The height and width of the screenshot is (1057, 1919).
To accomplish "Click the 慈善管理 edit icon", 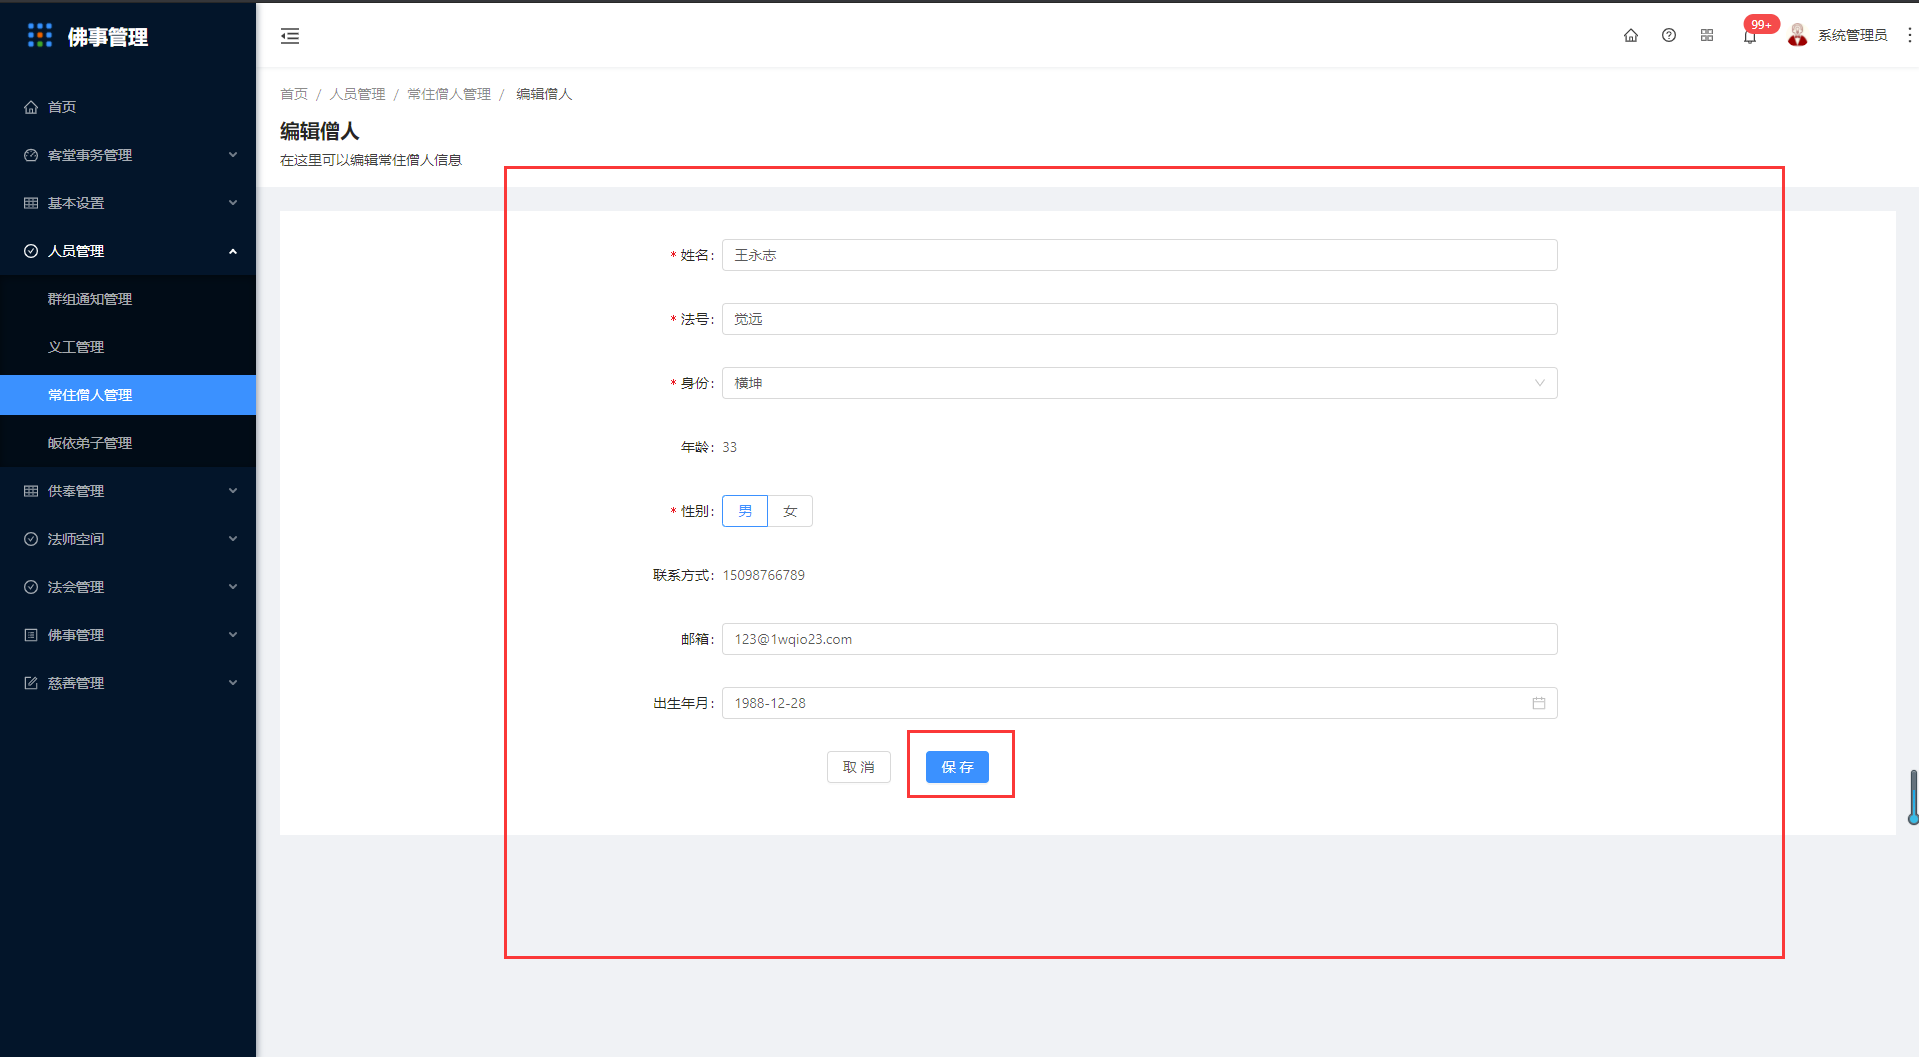I will (x=31, y=683).
